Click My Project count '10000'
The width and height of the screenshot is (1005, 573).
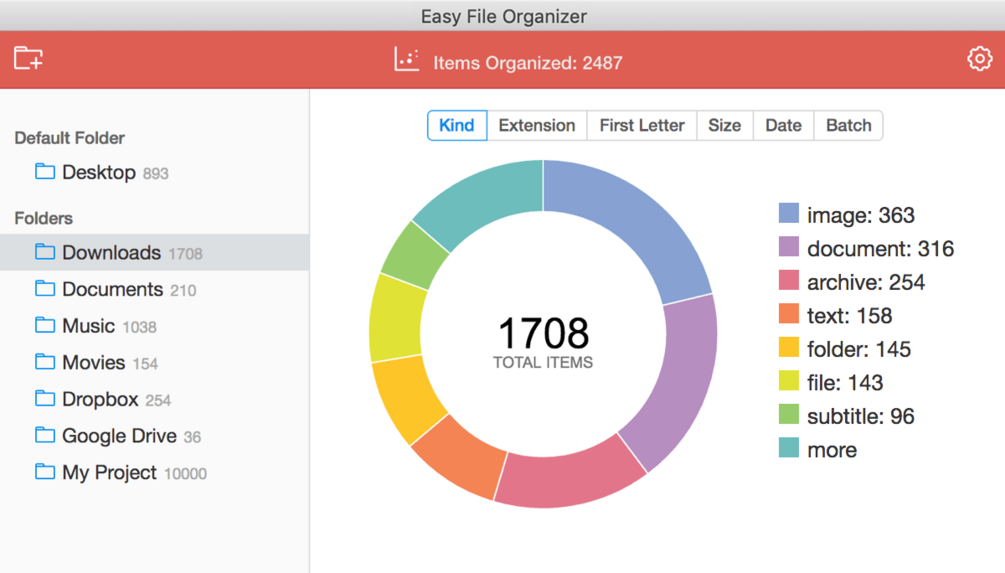185,474
